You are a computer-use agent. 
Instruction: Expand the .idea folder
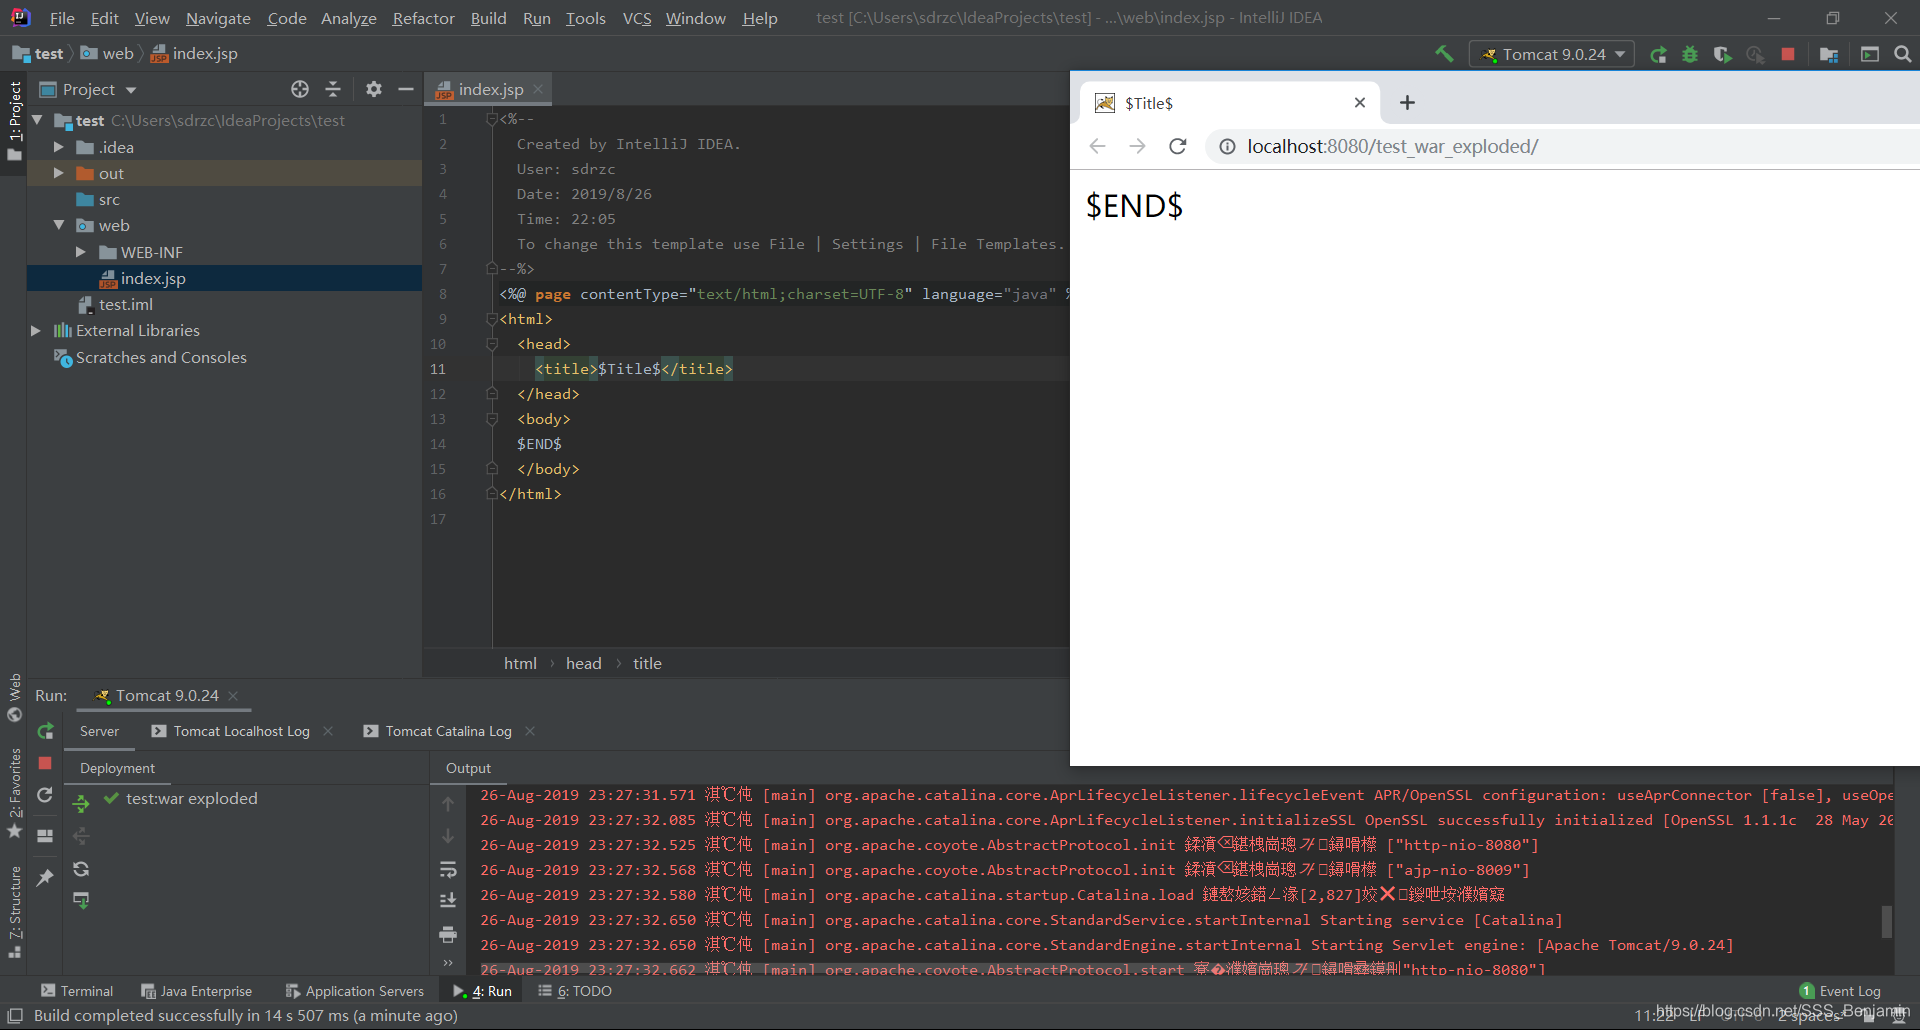pyautogui.click(x=58, y=147)
